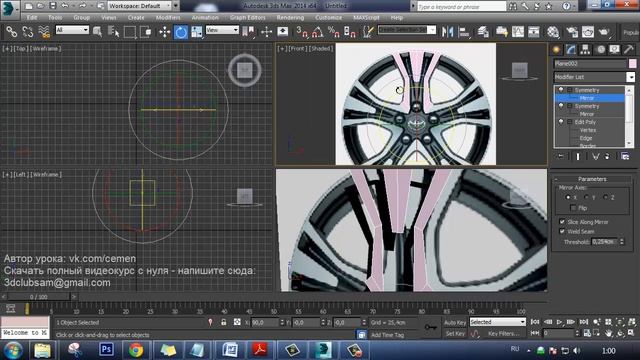Viewport: 640px width, 360px height.
Task: Open the Graph Editors menu
Action: (x=247, y=18)
